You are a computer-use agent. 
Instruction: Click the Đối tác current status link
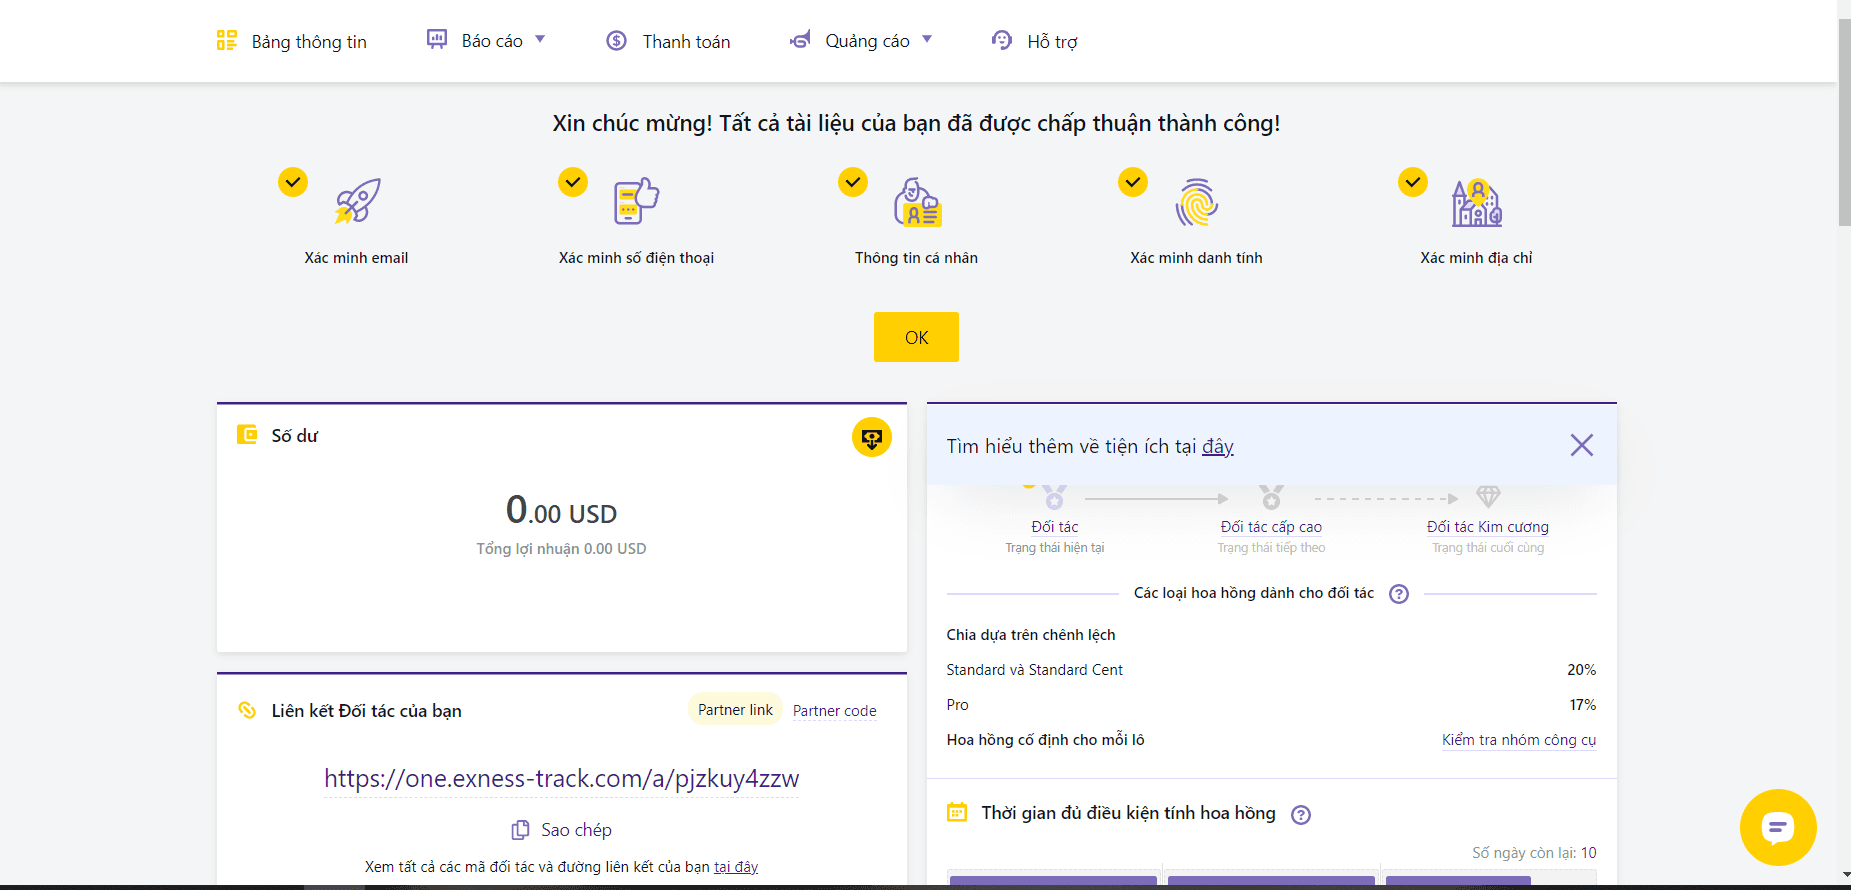[1055, 527]
